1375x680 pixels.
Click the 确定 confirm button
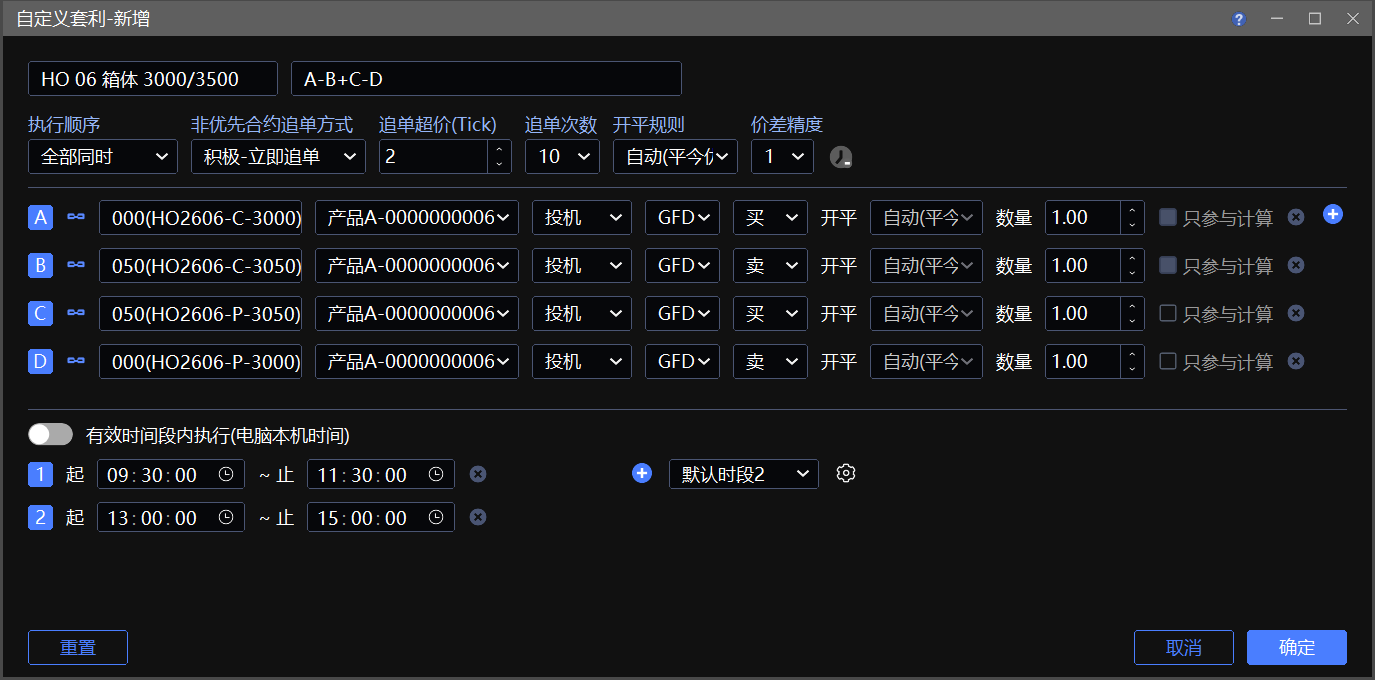point(1297,647)
